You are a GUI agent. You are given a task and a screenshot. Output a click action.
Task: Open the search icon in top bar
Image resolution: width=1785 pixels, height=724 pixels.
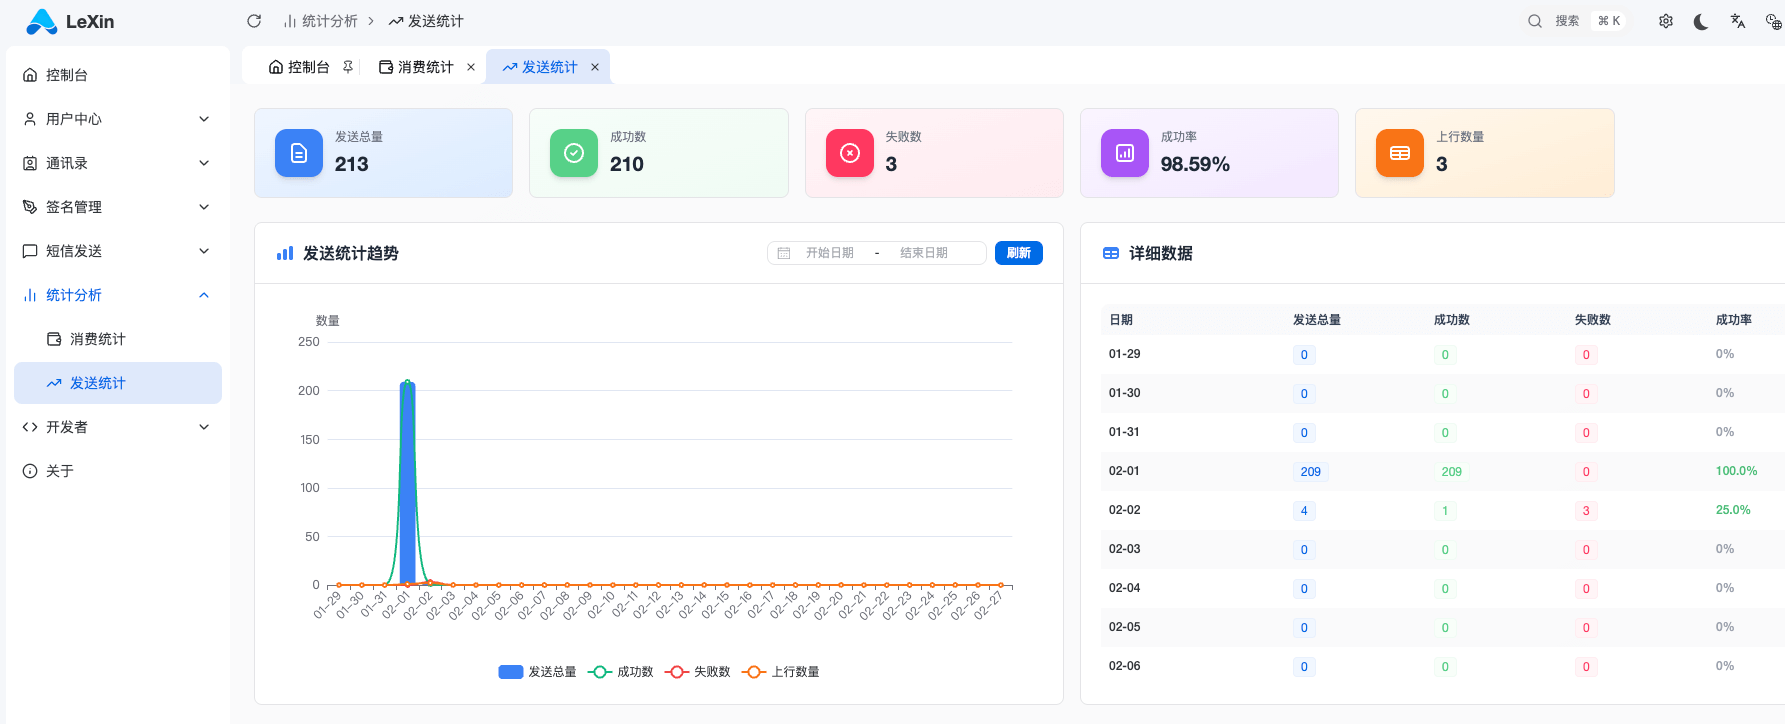1535,21
